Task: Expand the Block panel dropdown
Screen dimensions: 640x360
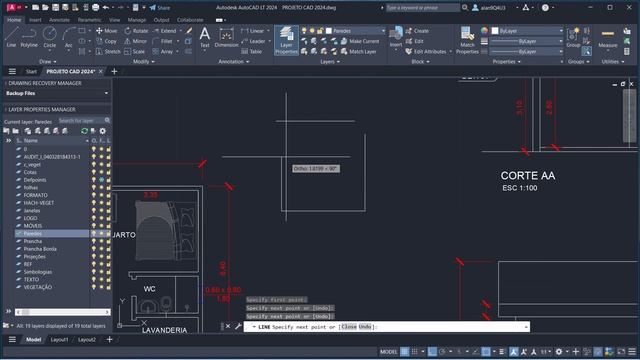Action: coord(420,62)
